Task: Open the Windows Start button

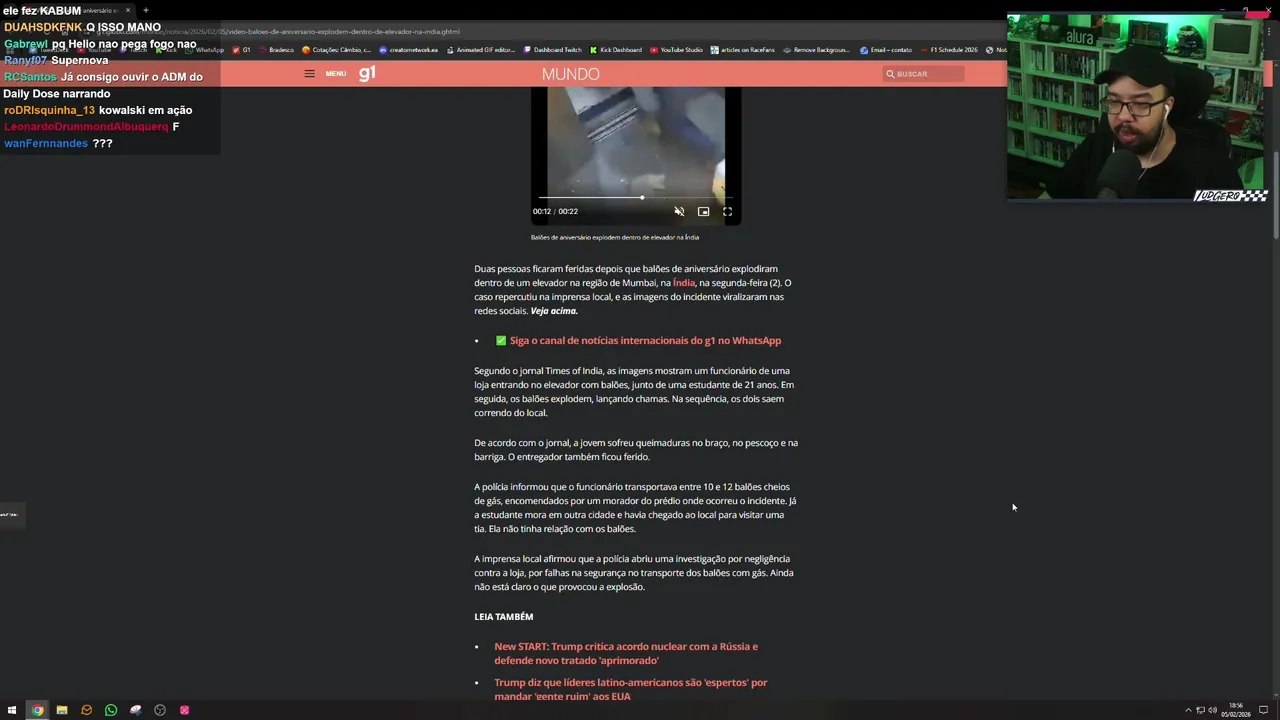Action: click(x=12, y=710)
